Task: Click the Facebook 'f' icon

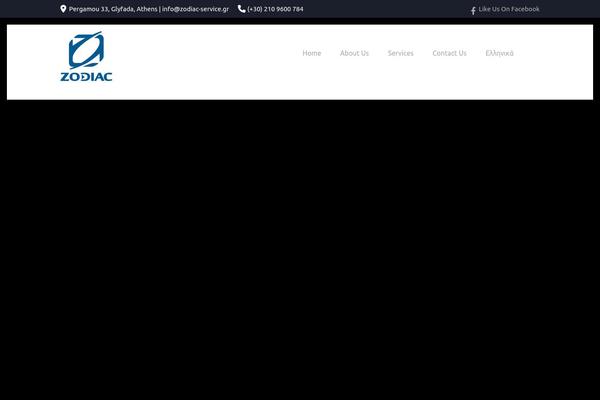Action: tap(473, 10)
